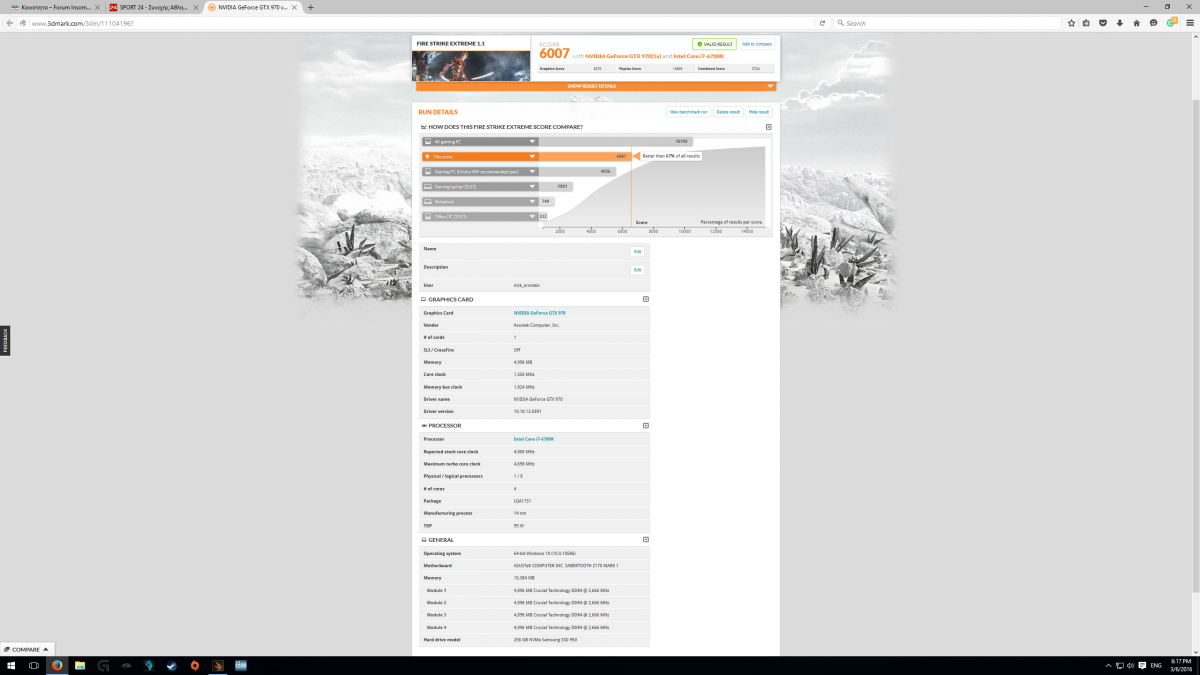Open Task View on the taskbar
The width and height of the screenshot is (1200, 675).
(34, 665)
